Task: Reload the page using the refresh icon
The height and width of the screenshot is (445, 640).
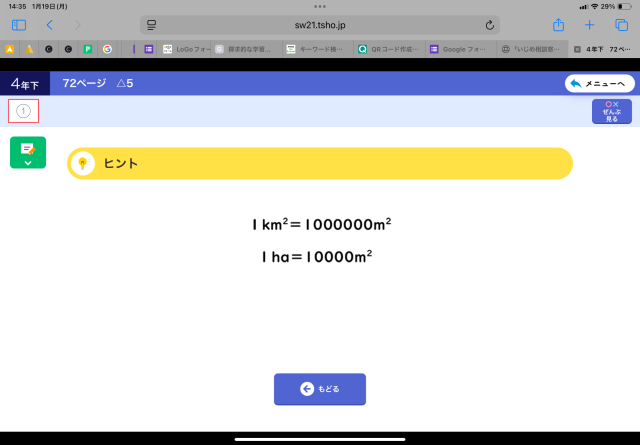Action: pyautogui.click(x=490, y=24)
